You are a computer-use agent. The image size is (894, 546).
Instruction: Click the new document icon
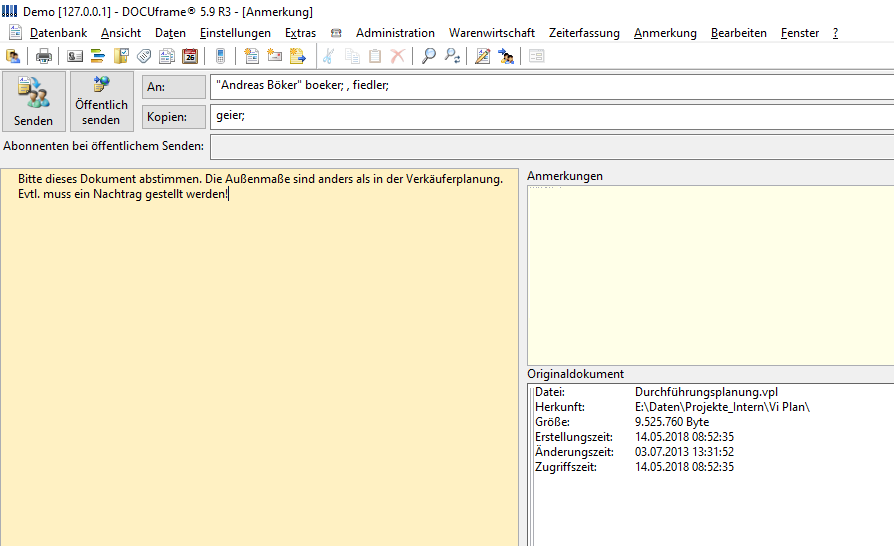point(251,56)
